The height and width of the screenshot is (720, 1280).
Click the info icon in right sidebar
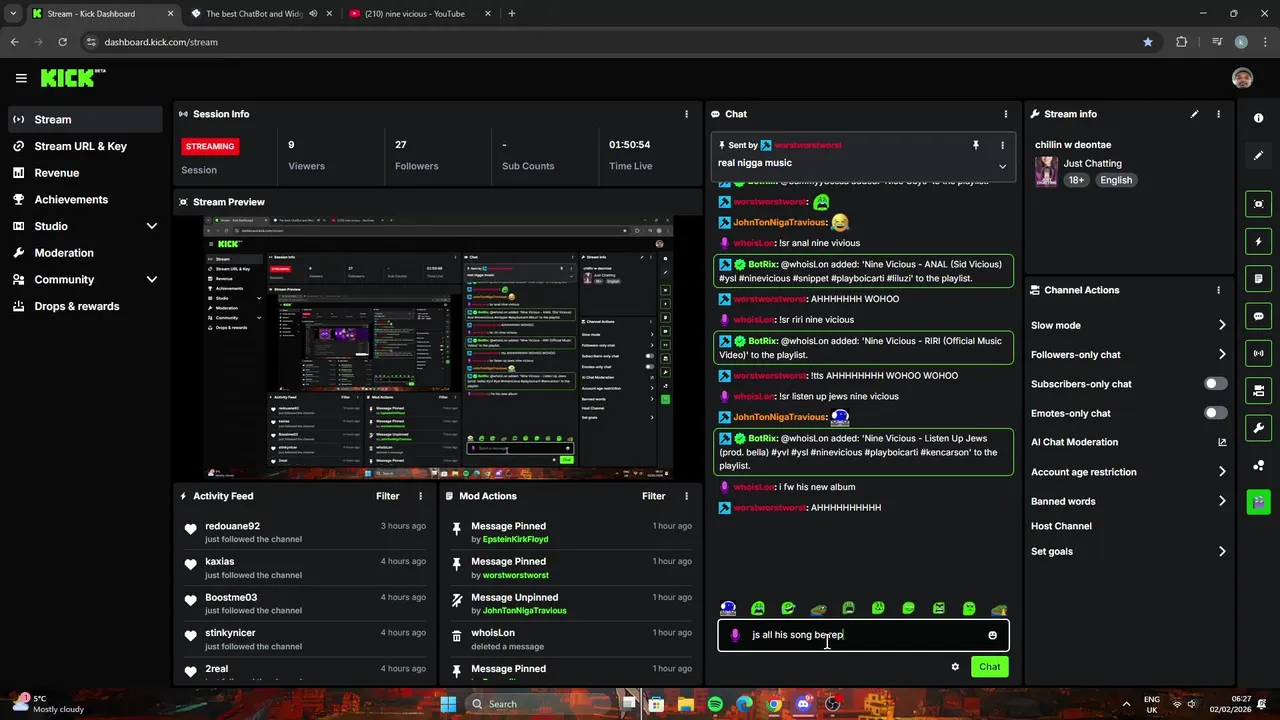[x=1258, y=118]
